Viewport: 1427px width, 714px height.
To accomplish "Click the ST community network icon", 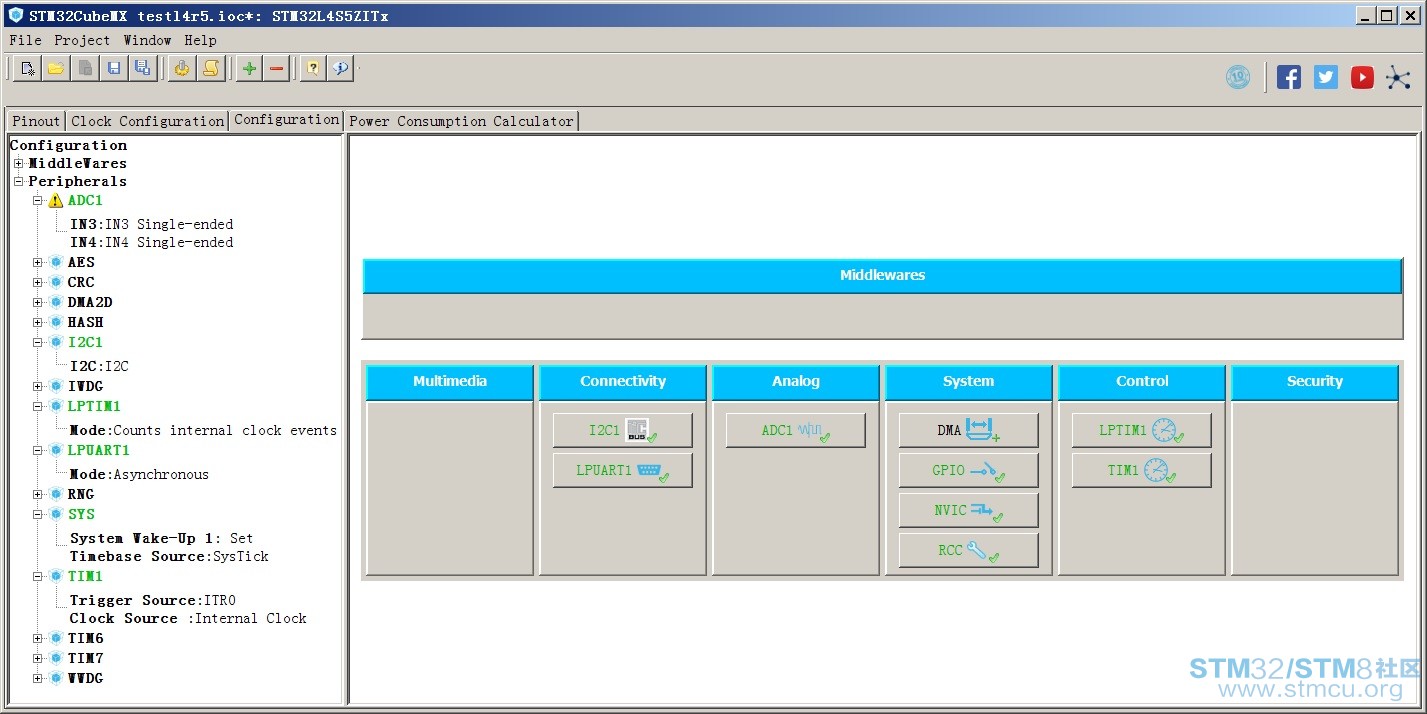I will click(x=1399, y=77).
